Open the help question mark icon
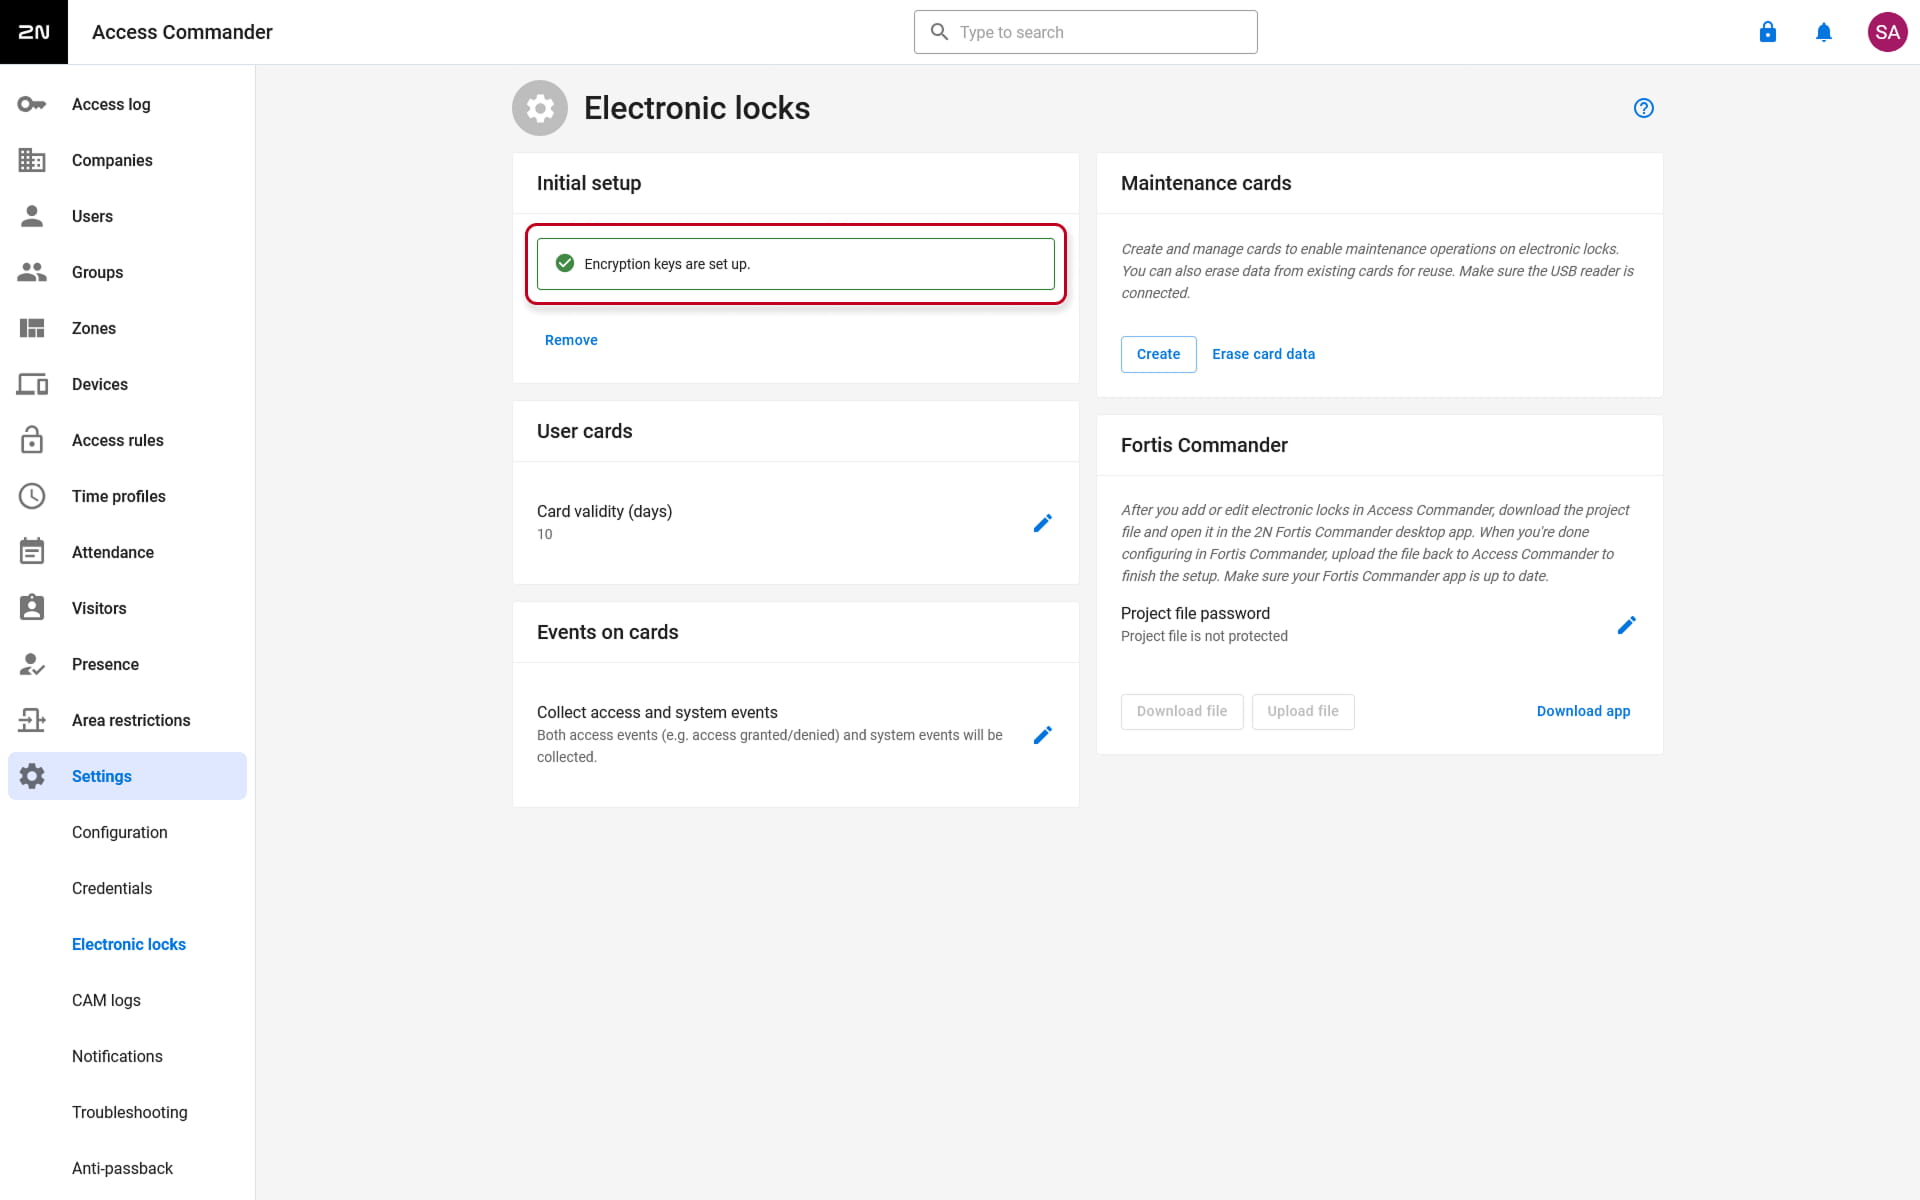The height and width of the screenshot is (1200, 1920). (1644, 108)
